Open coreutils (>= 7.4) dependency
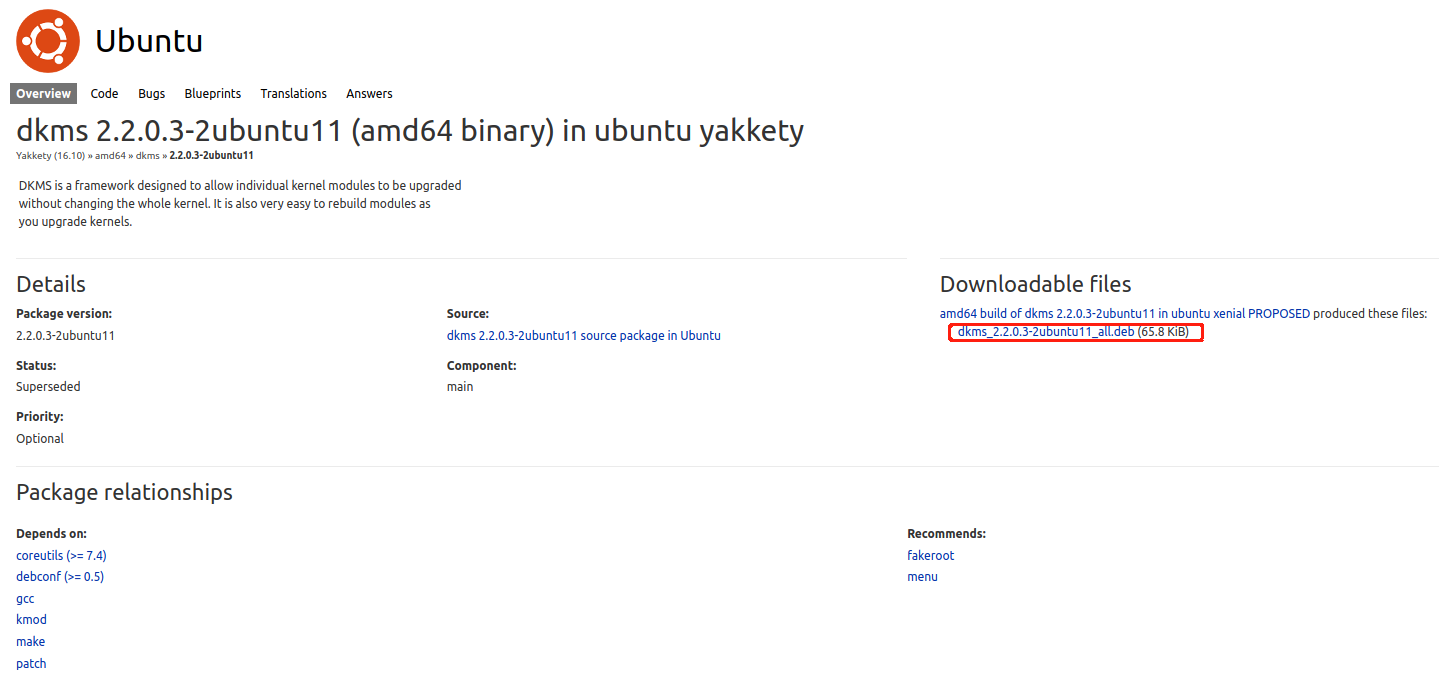Screen dimensions: 1439x686 61,555
